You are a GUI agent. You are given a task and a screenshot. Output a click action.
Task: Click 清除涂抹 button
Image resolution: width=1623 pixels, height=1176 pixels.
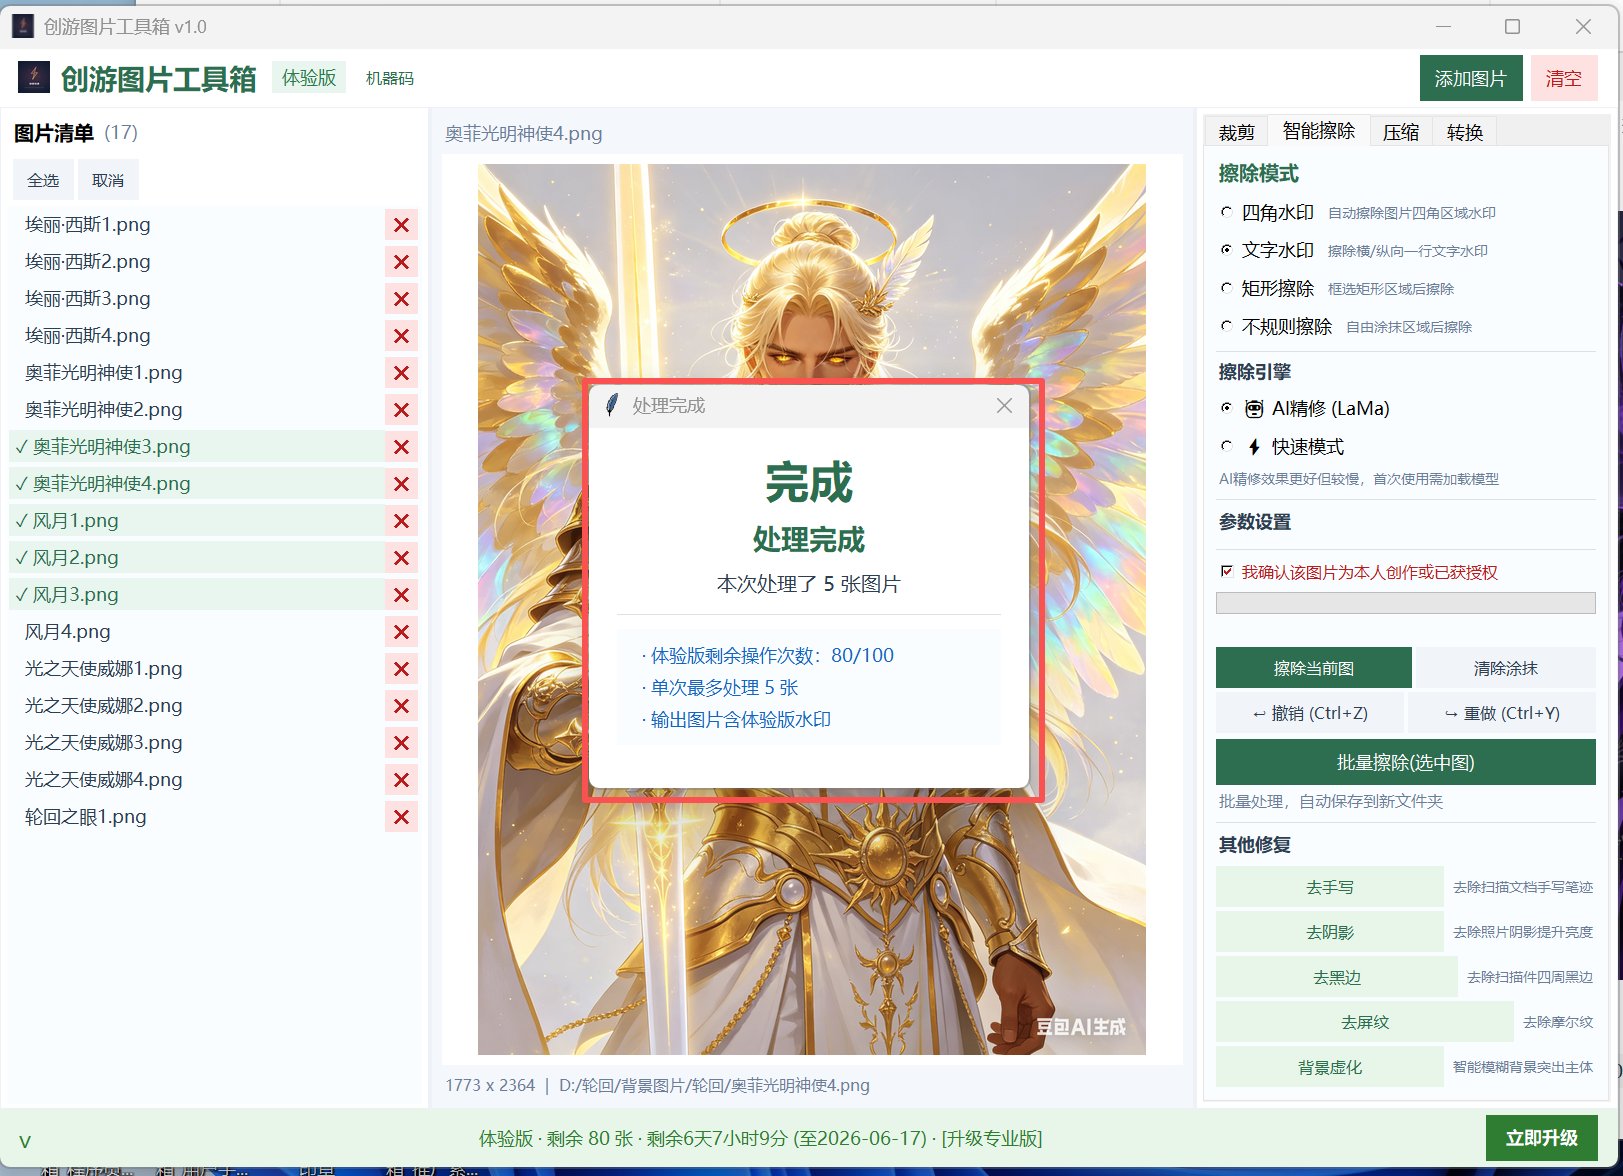[x=1505, y=668]
